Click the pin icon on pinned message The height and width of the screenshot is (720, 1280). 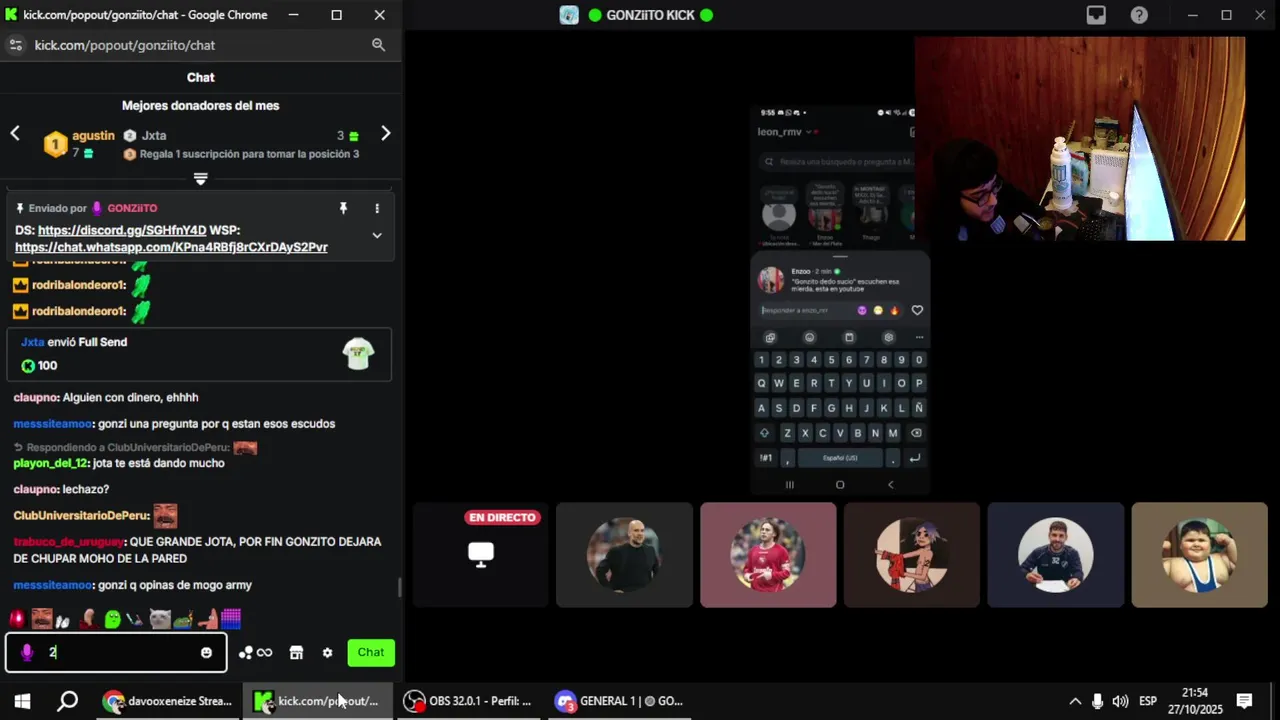(343, 208)
